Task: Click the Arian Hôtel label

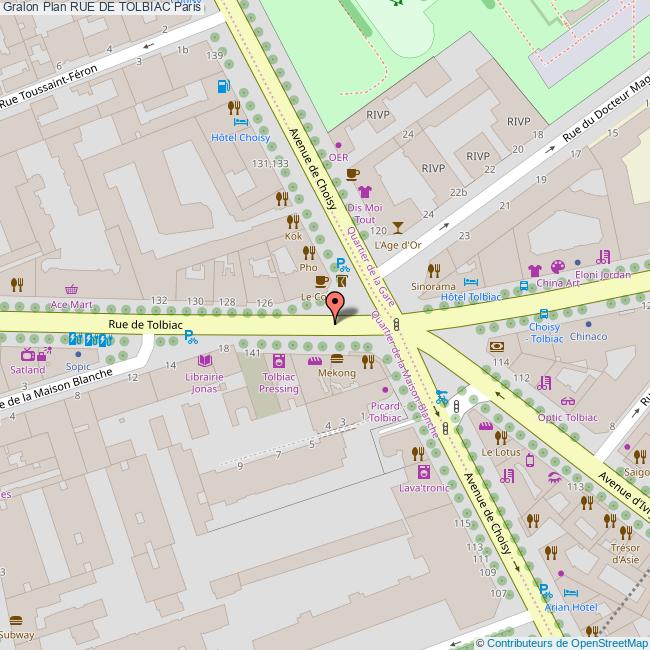Action: click(572, 607)
